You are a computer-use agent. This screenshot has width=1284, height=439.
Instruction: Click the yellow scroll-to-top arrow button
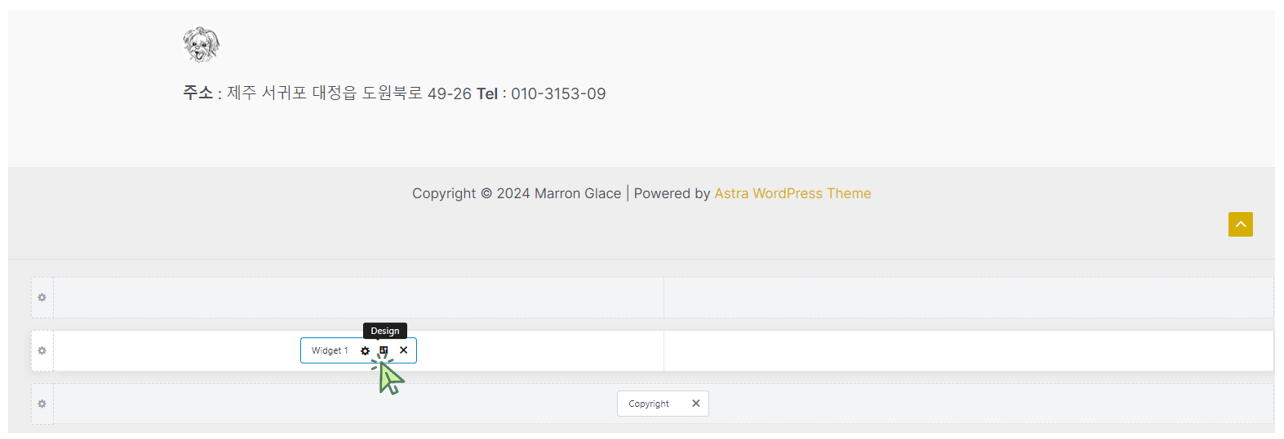(1240, 225)
